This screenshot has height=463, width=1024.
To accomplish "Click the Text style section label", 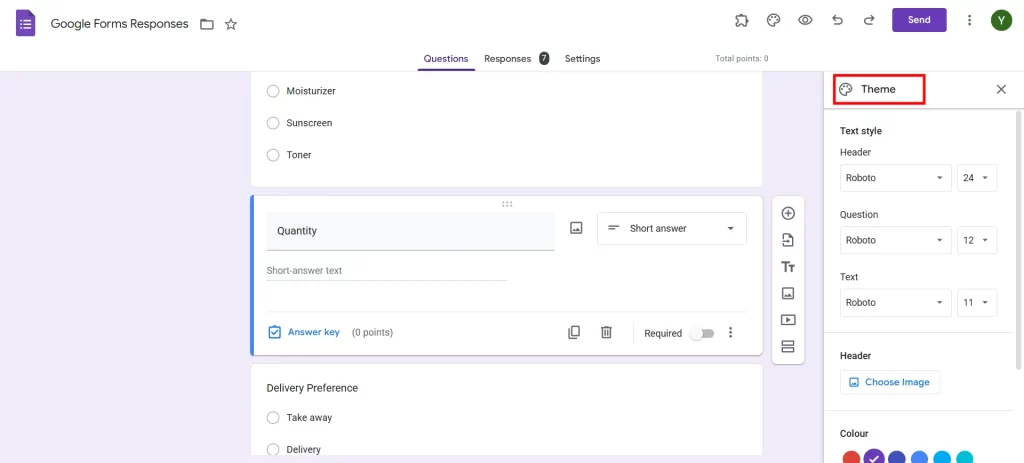I will tap(861, 131).
